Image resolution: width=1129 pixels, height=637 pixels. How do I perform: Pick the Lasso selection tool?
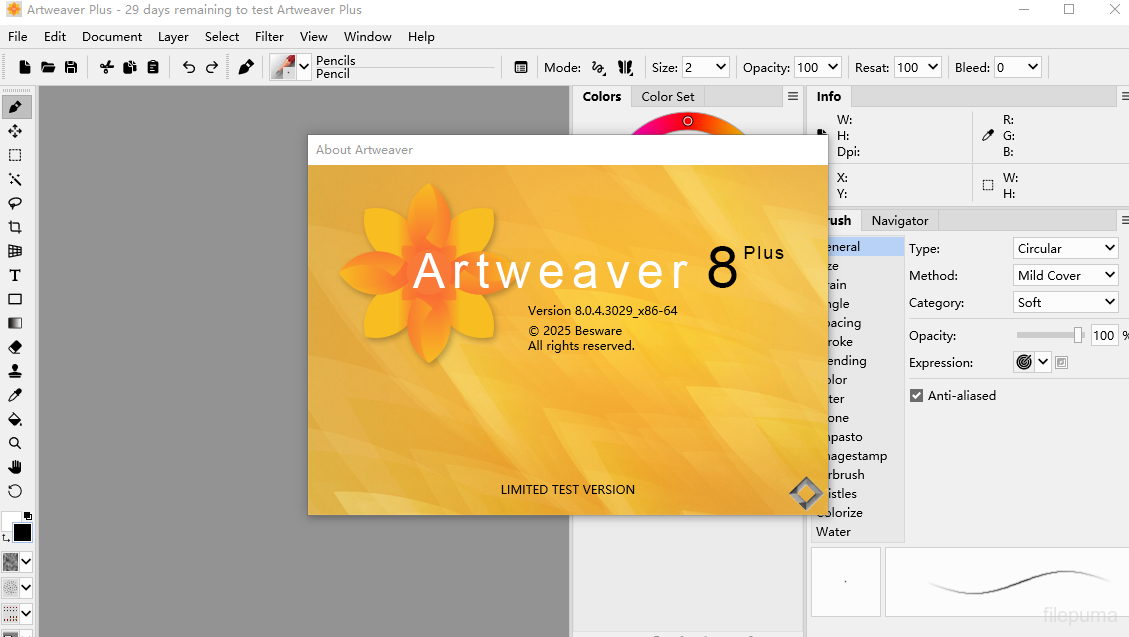pos(15,203)
